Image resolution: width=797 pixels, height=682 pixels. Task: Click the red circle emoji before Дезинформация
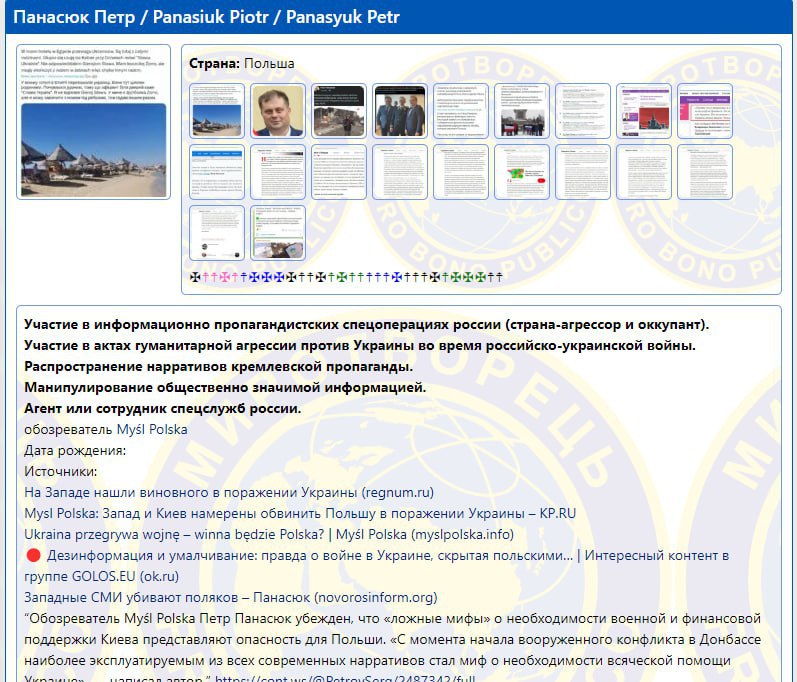coord(33,555)
